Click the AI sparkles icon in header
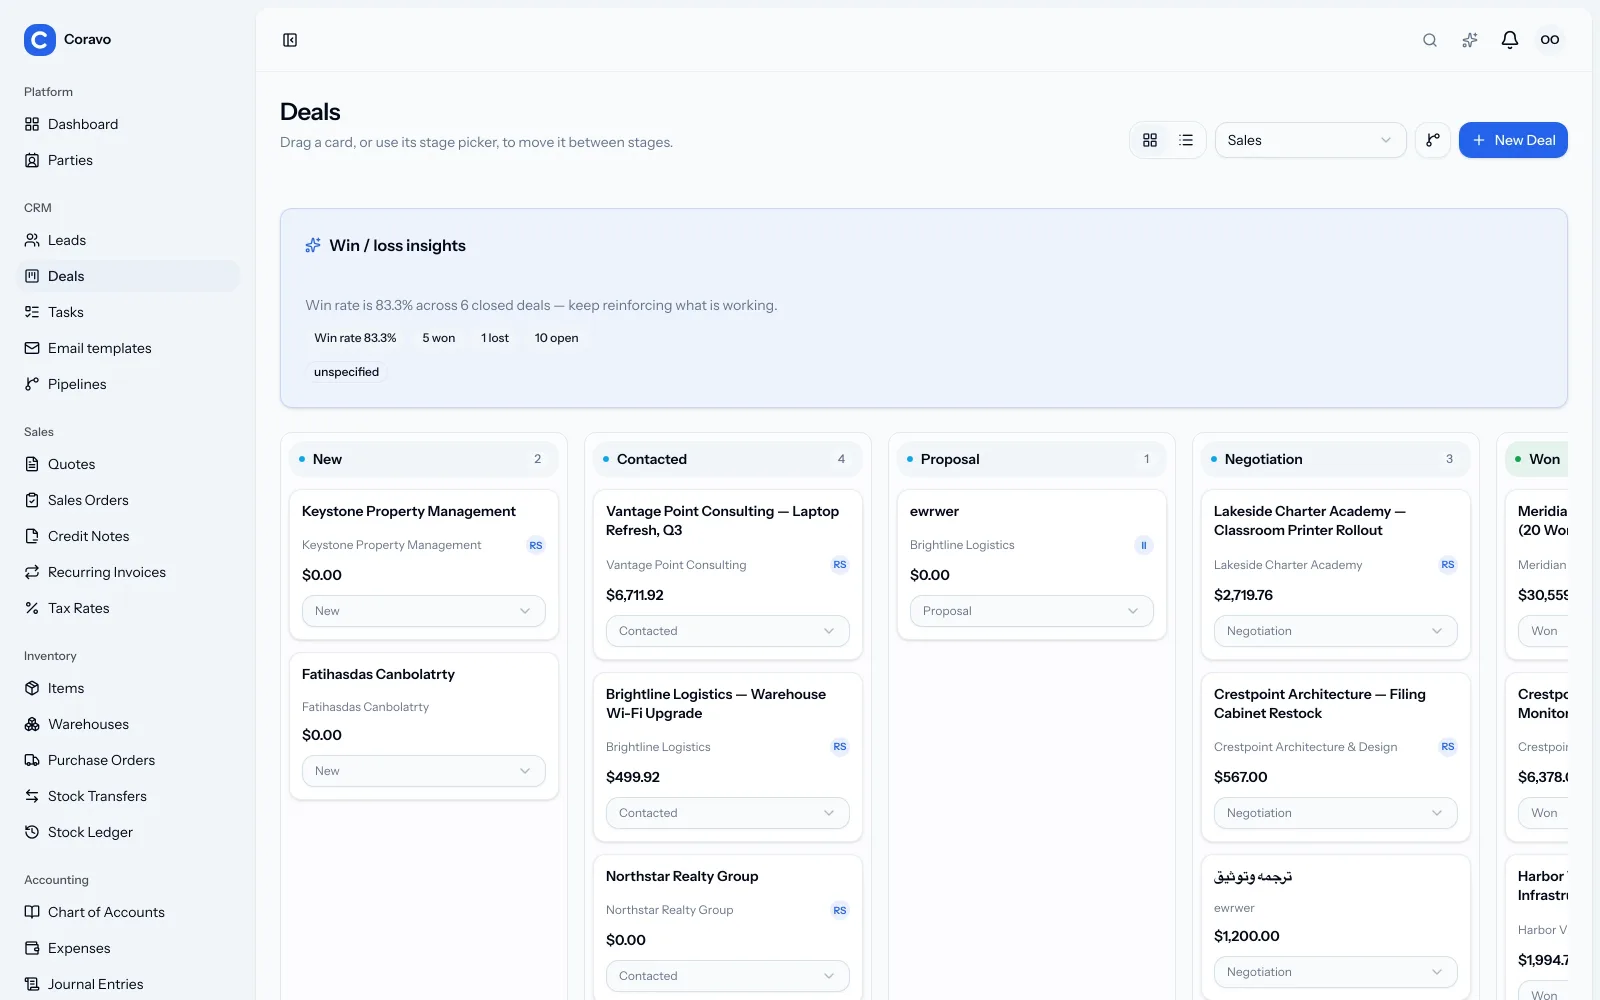The height and width of the screenshot is (1000, 1600). [1470, 40]
